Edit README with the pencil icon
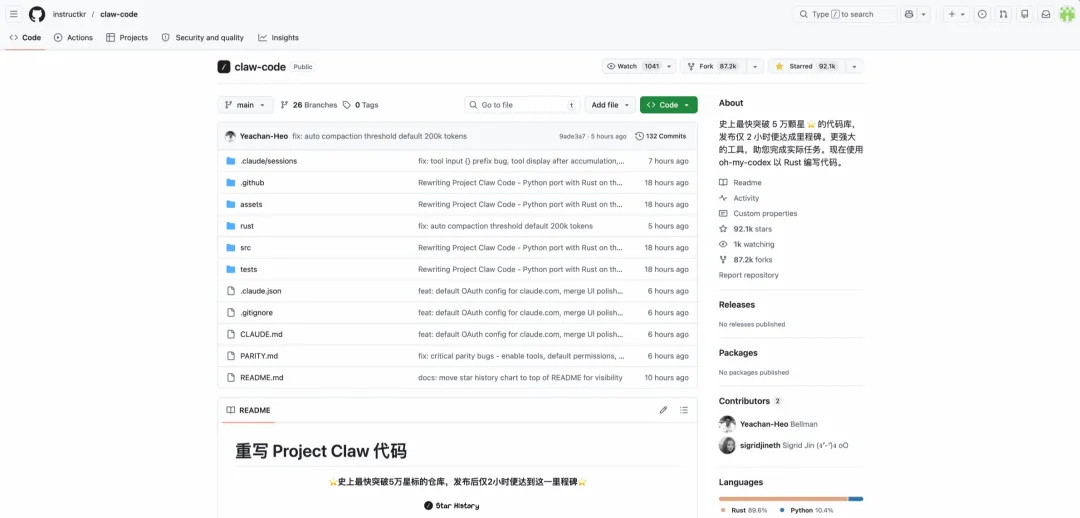Screen dimensions: 1080x518 tap(663, 410)
